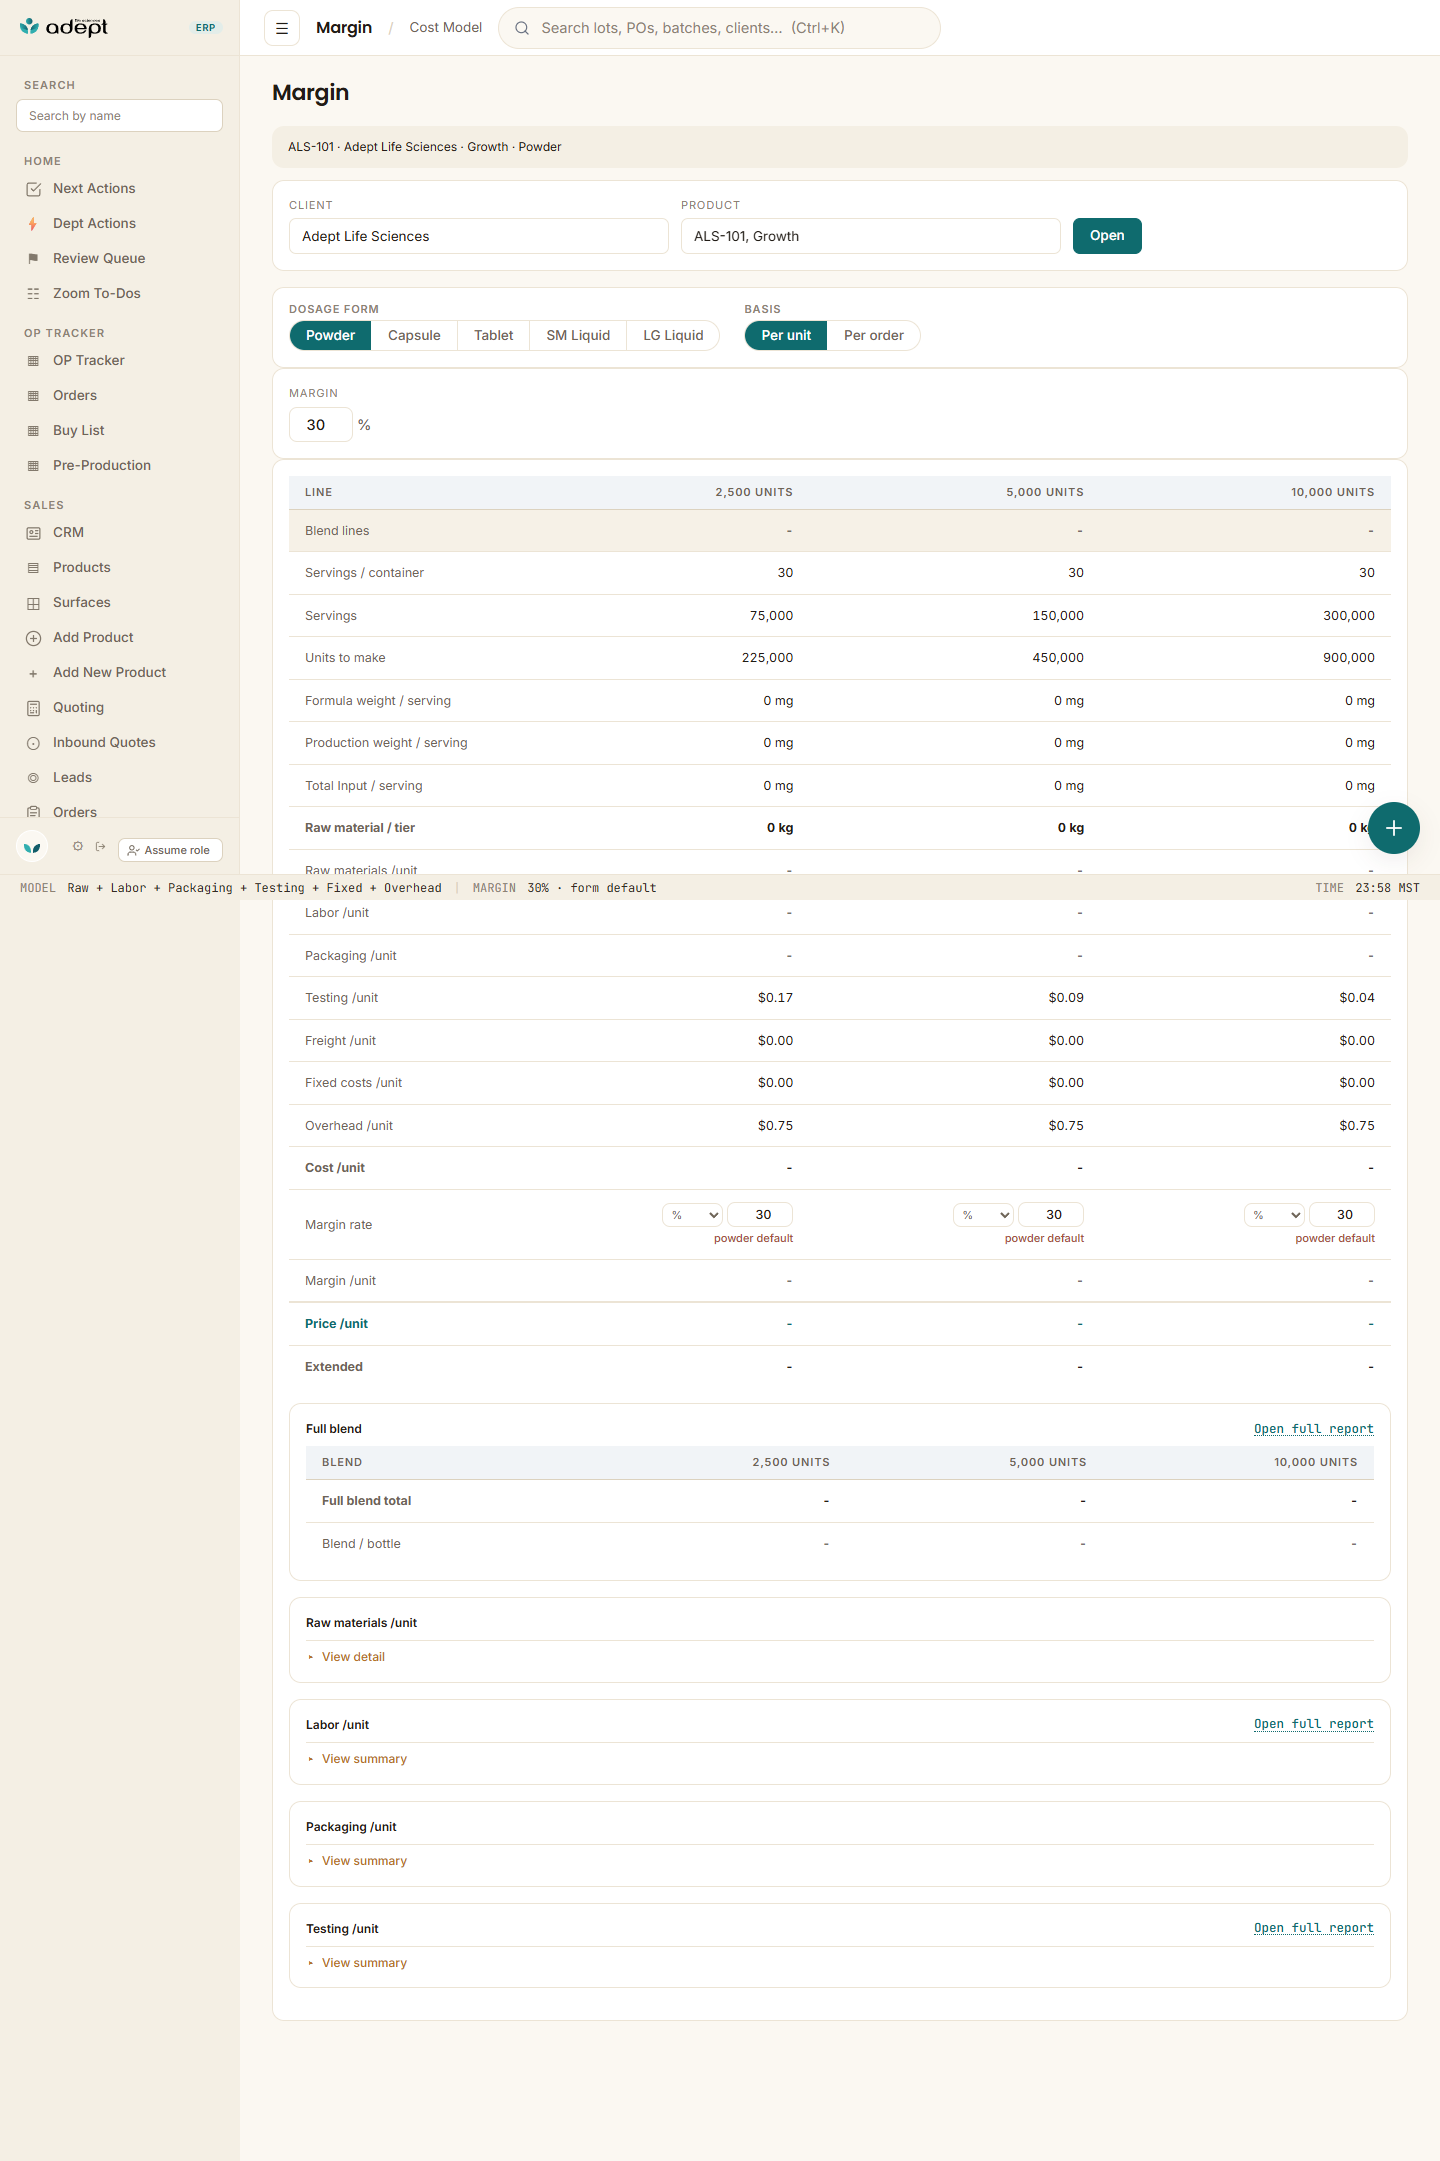Click the Surfaces grid icon
Image resolution: width=1440 pixels, height=2161 pixels.
[33, 603]
